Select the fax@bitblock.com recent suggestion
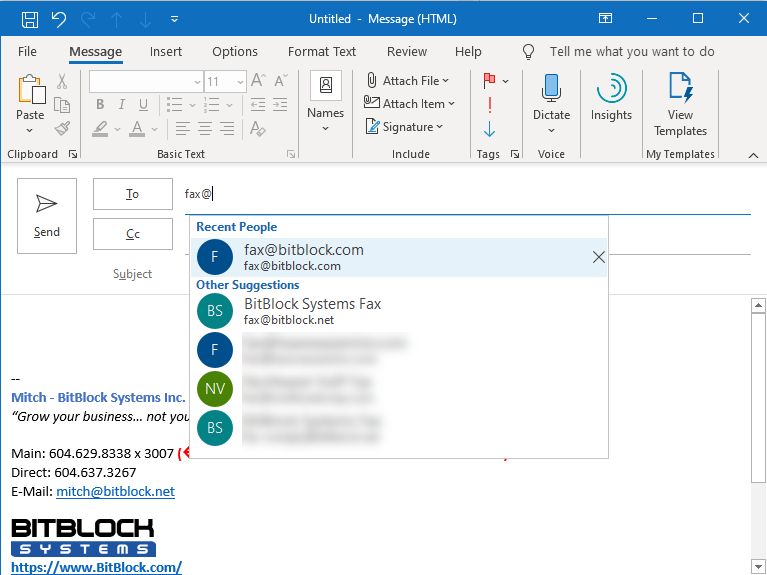Image resolution: width=767 pixels, height=575 pixels. coord(399,257)
